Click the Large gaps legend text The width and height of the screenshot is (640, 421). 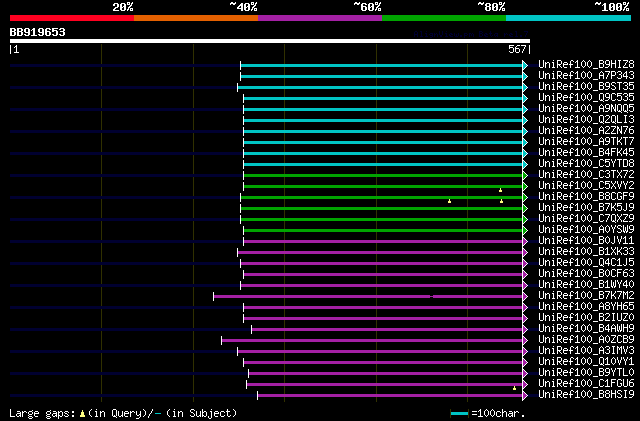(x=42, y=414)
